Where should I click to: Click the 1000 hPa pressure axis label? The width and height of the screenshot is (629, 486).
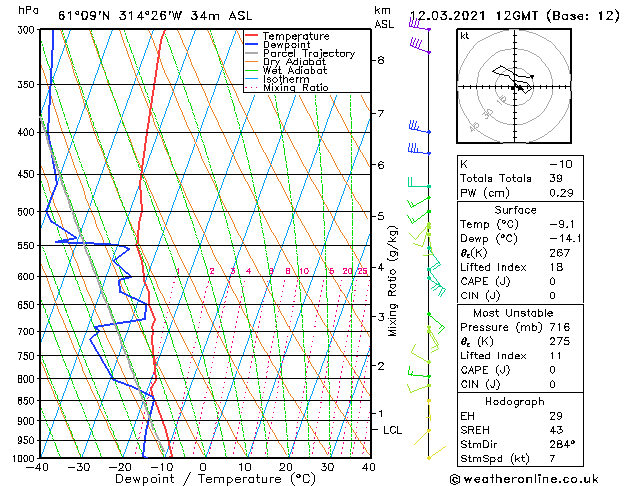(x=26, y=458)
